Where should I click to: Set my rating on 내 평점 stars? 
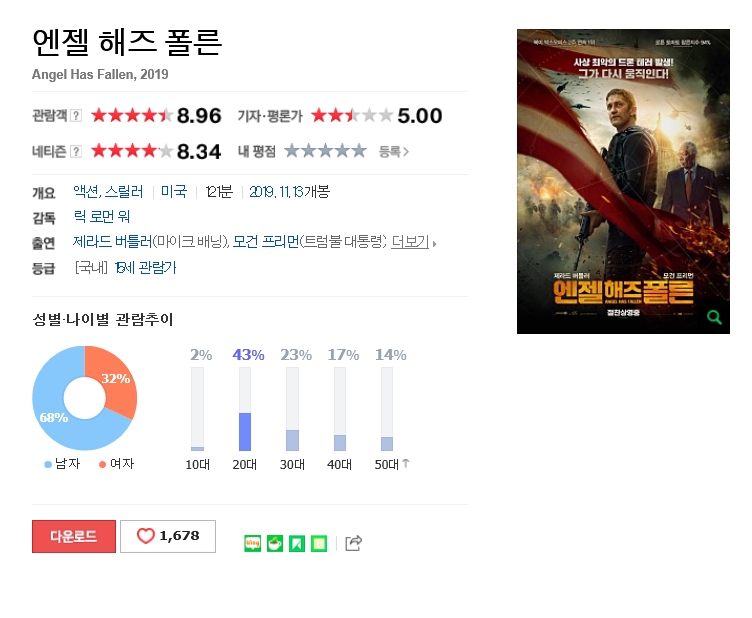[326, 151]
